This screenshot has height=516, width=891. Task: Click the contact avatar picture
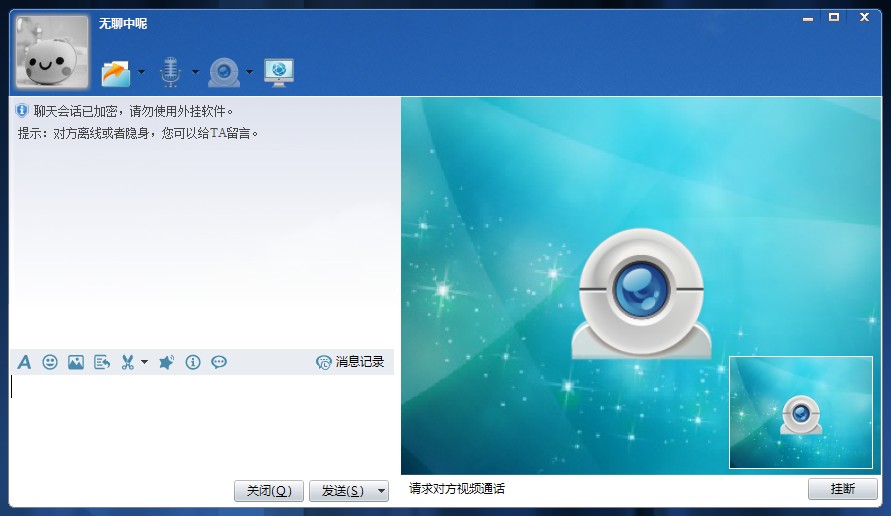coord(52,52)
